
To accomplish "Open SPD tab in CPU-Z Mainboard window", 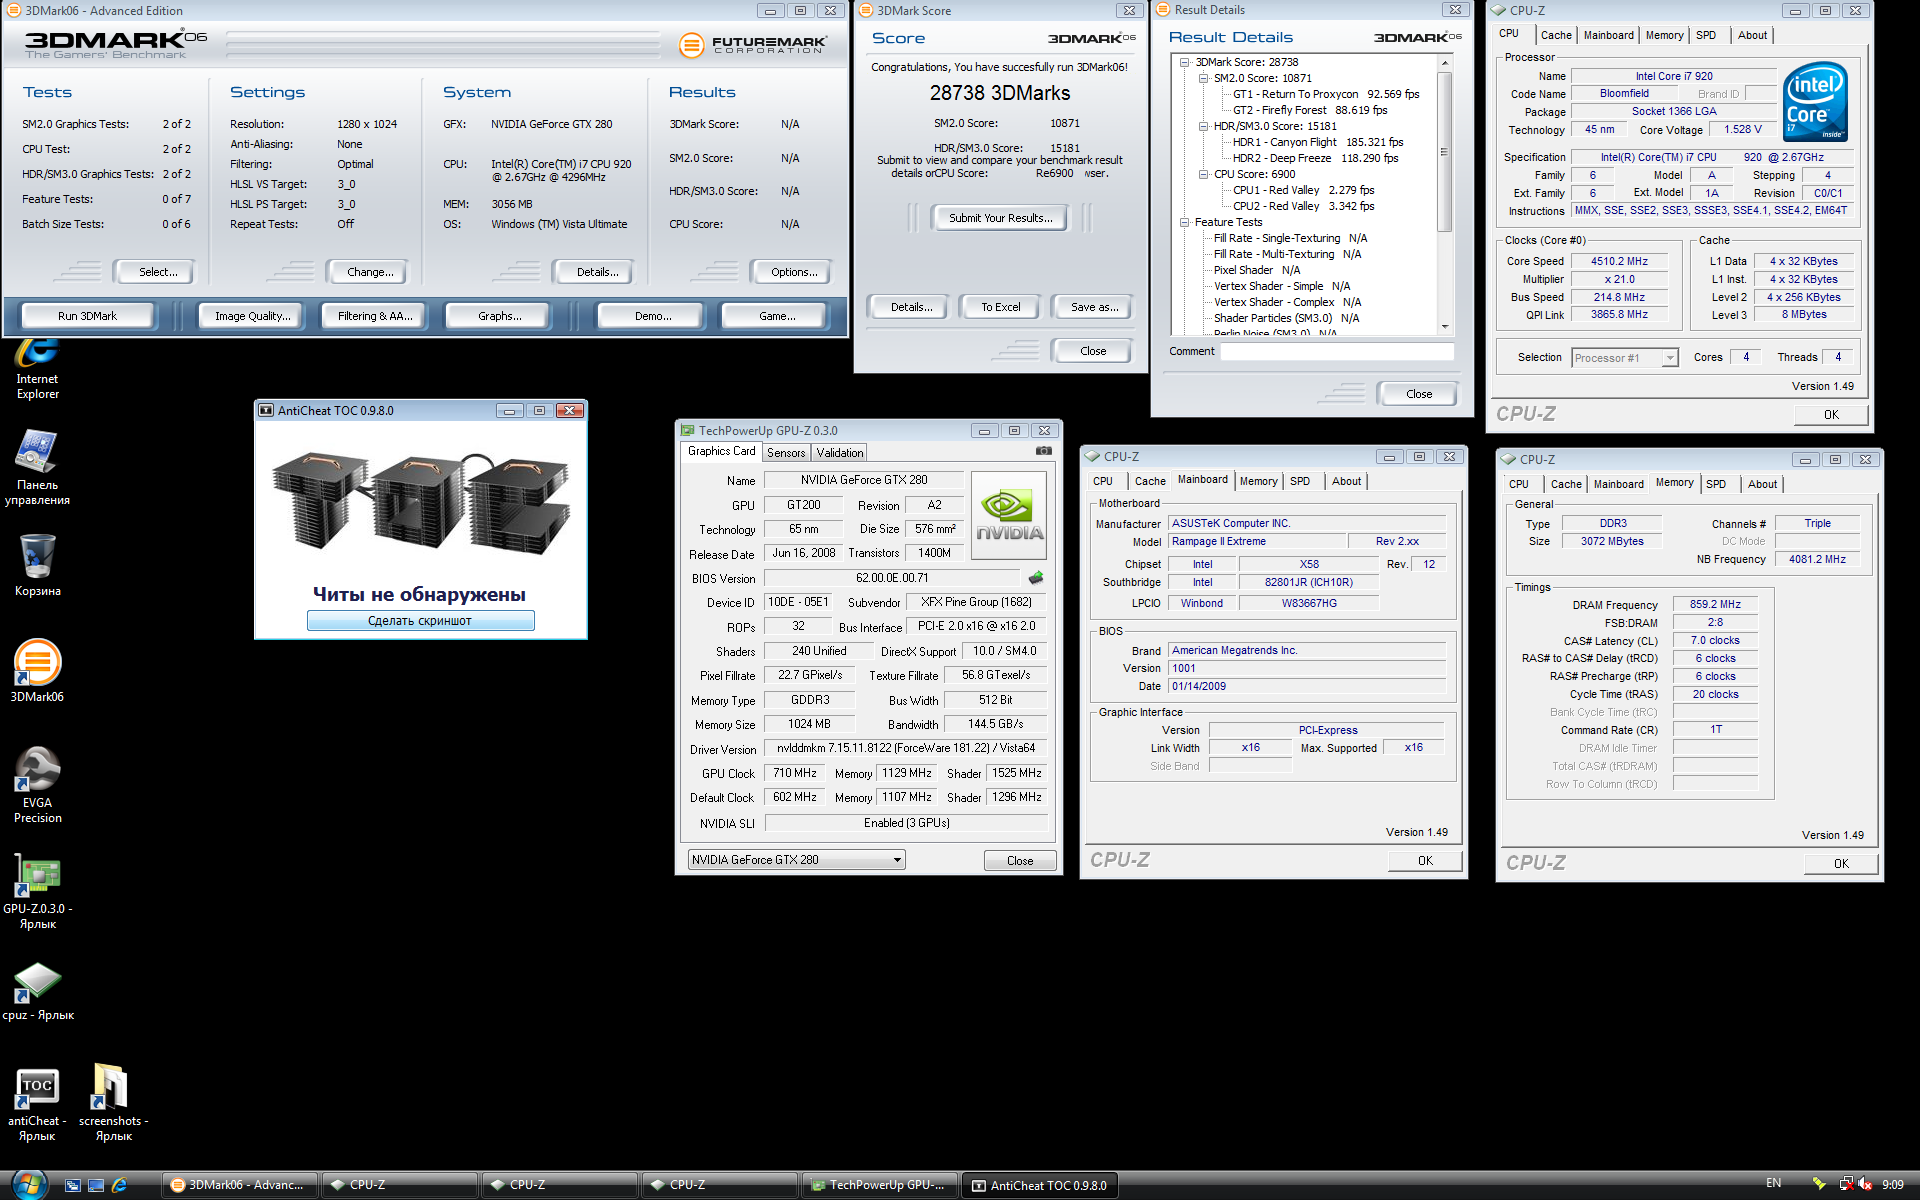I will click(1299, 481).
